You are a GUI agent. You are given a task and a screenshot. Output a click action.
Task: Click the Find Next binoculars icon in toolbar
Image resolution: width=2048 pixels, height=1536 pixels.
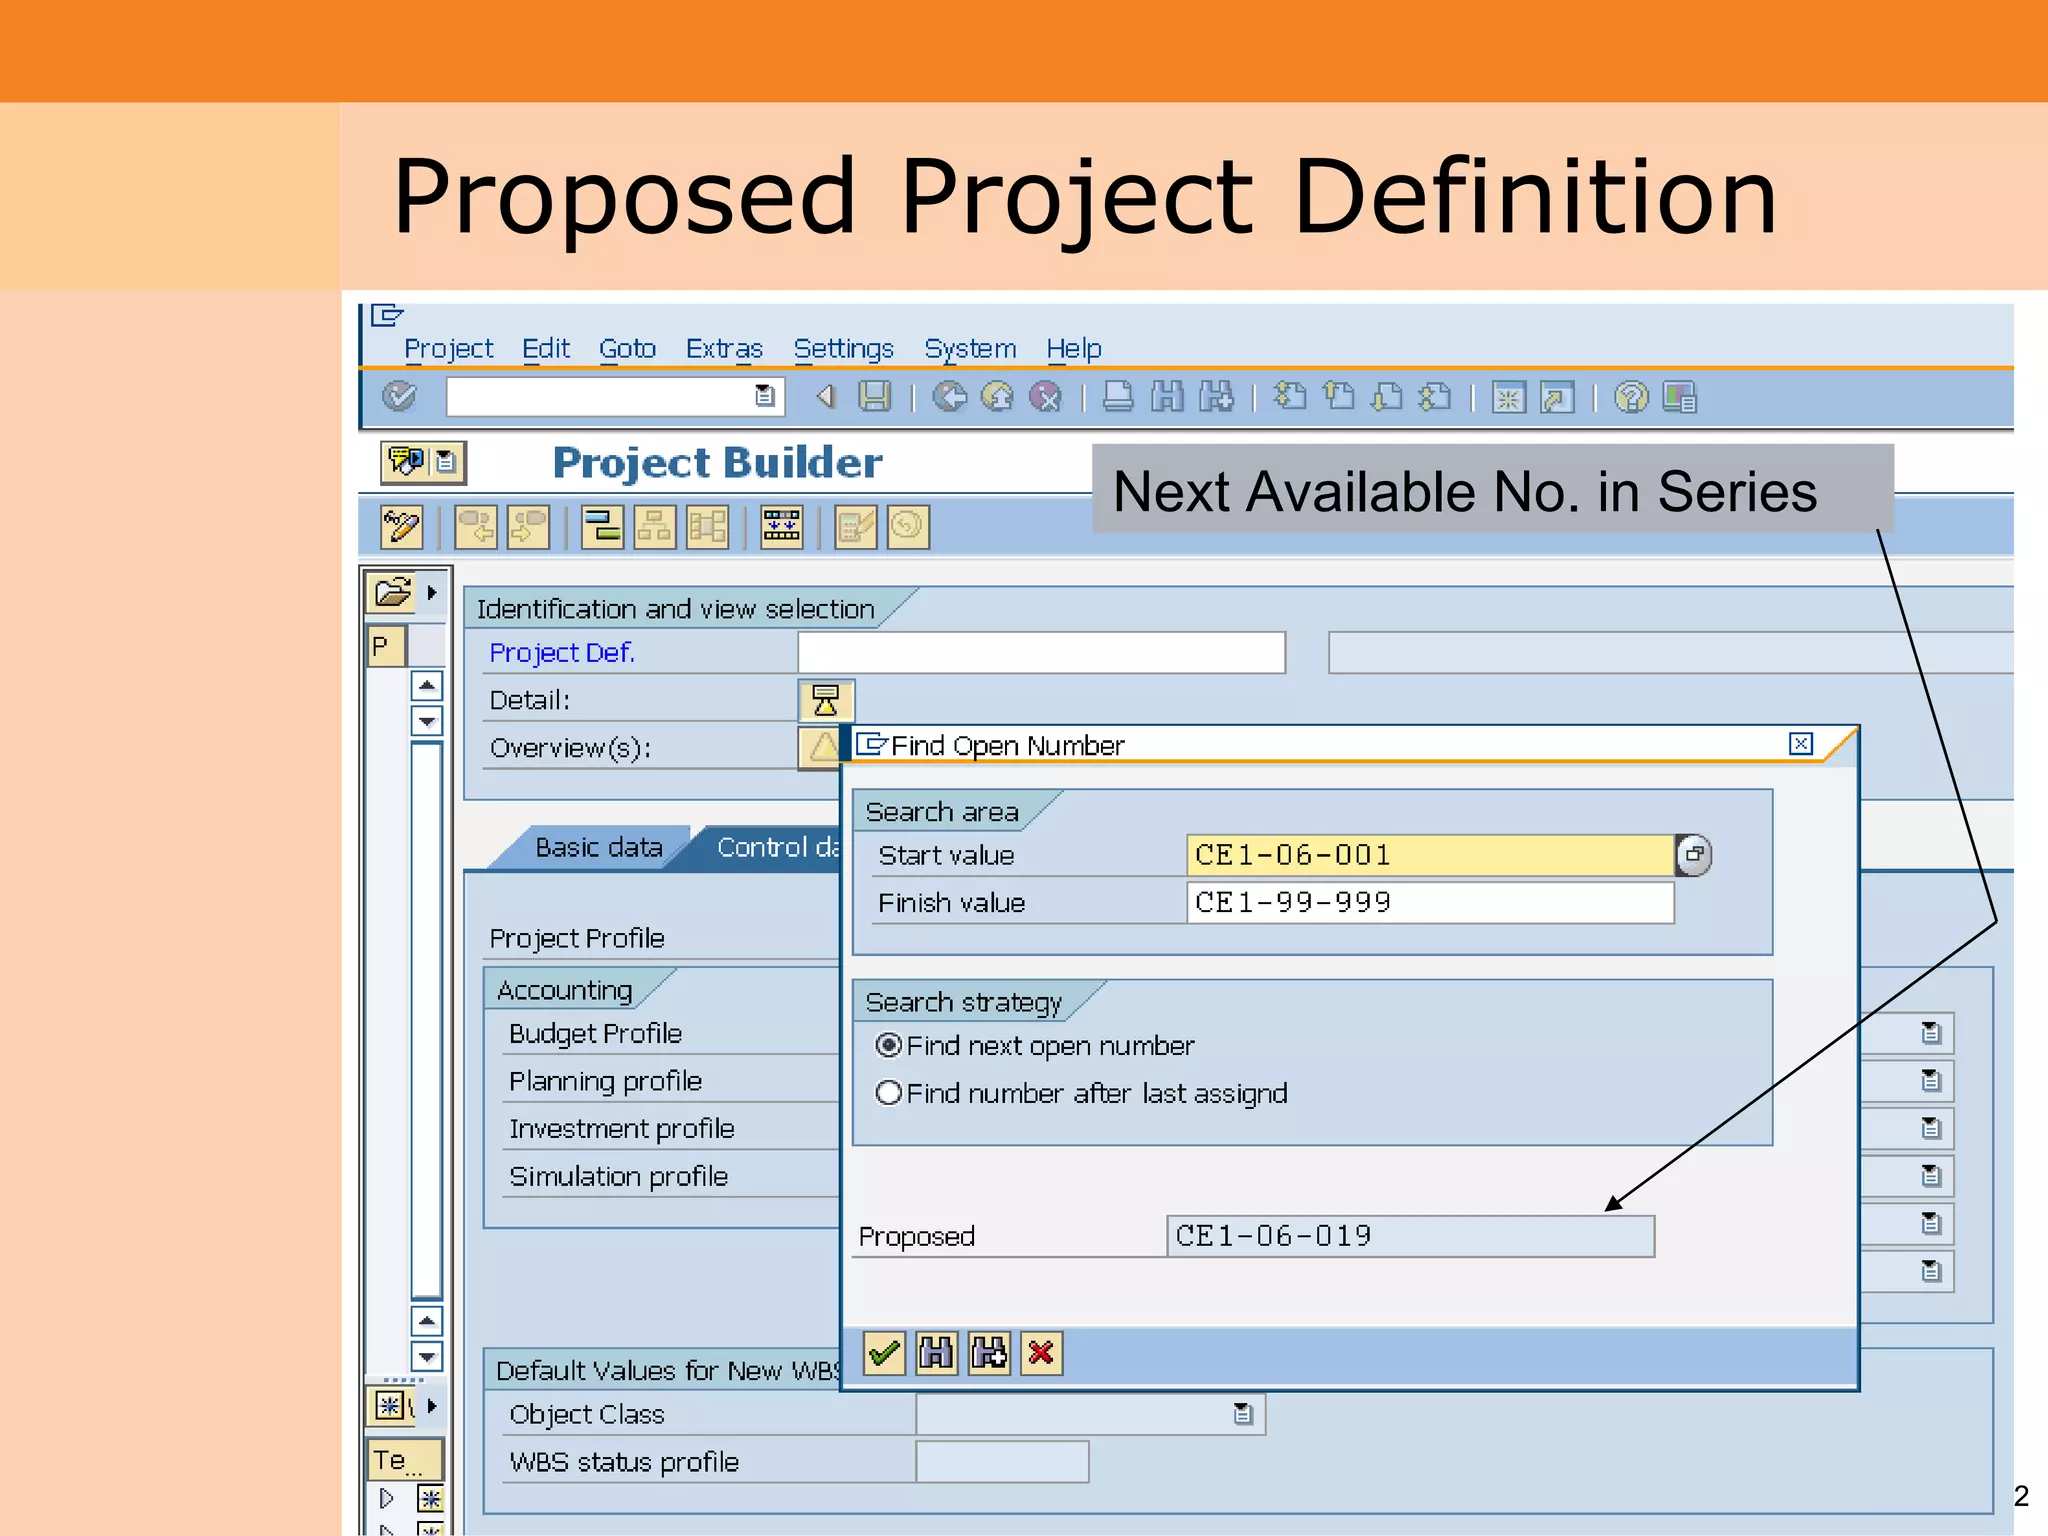[1216, 397]
